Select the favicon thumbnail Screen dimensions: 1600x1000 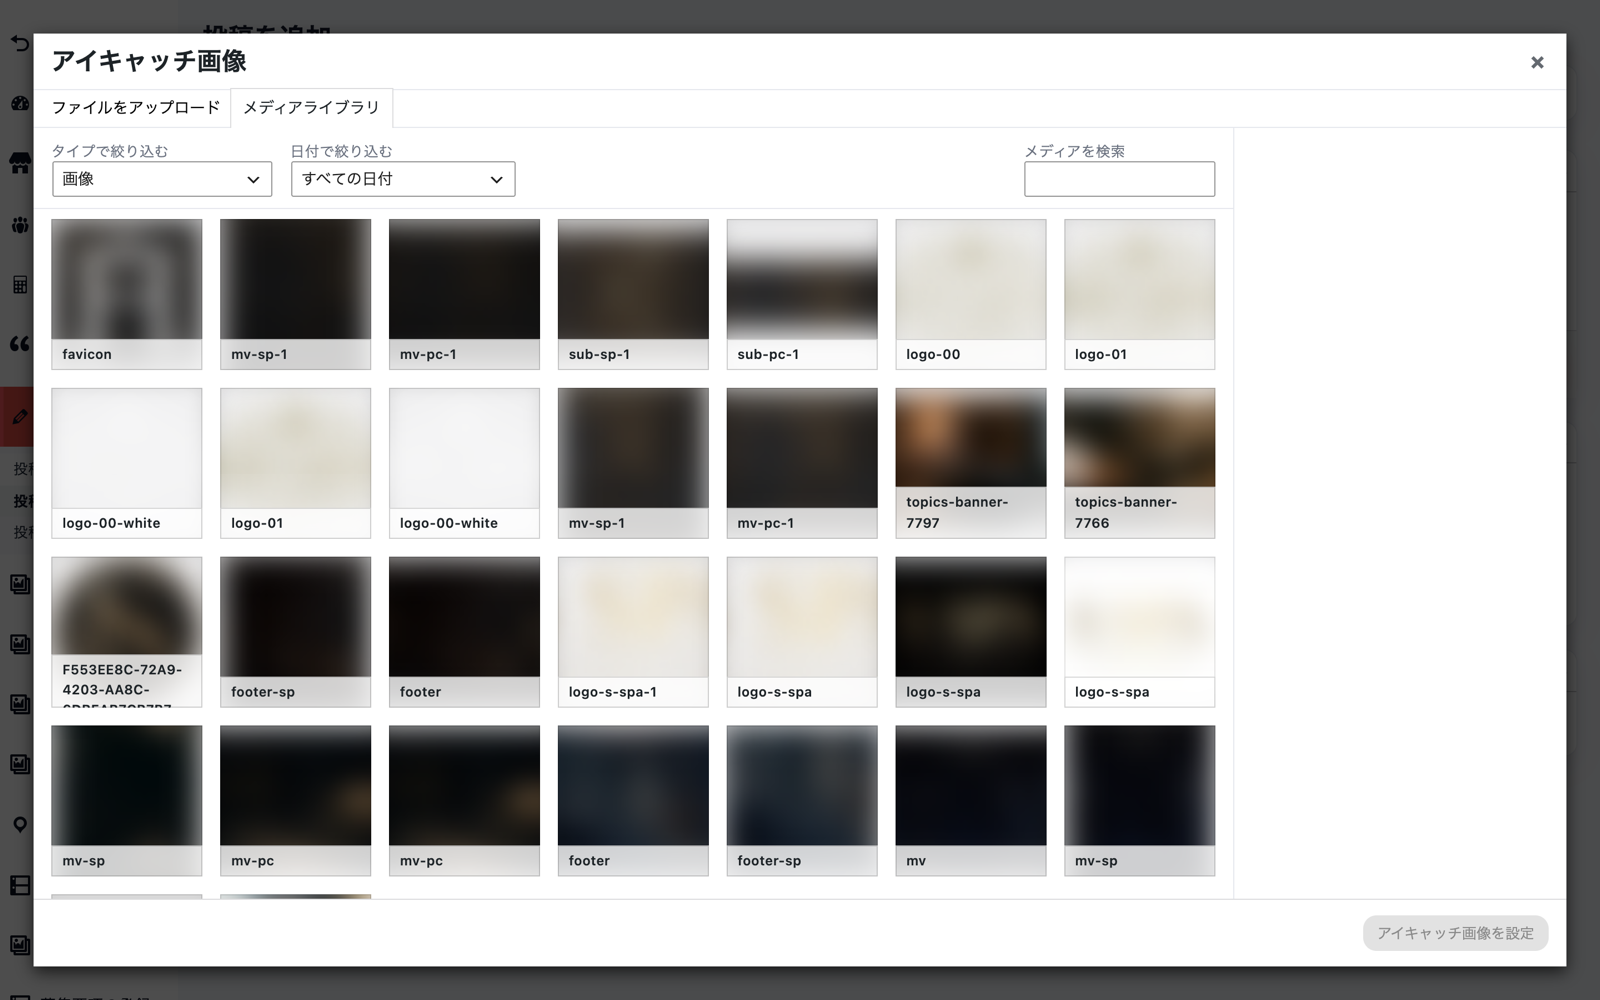[127, 294]
